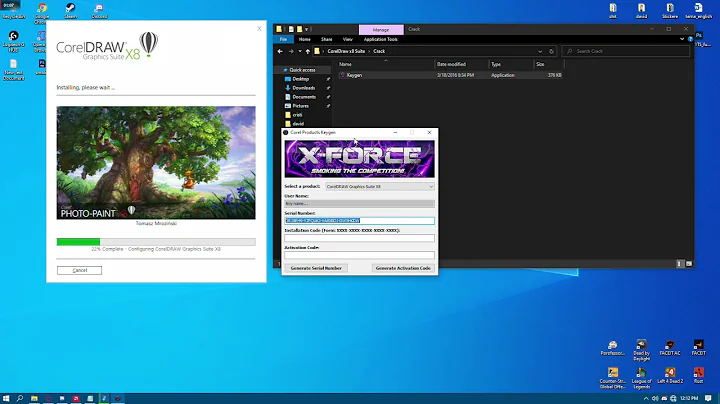This screenshot has width=720, height=404.
Task: Select Downloads in navigation pane
Action: [x=304, y=88]
